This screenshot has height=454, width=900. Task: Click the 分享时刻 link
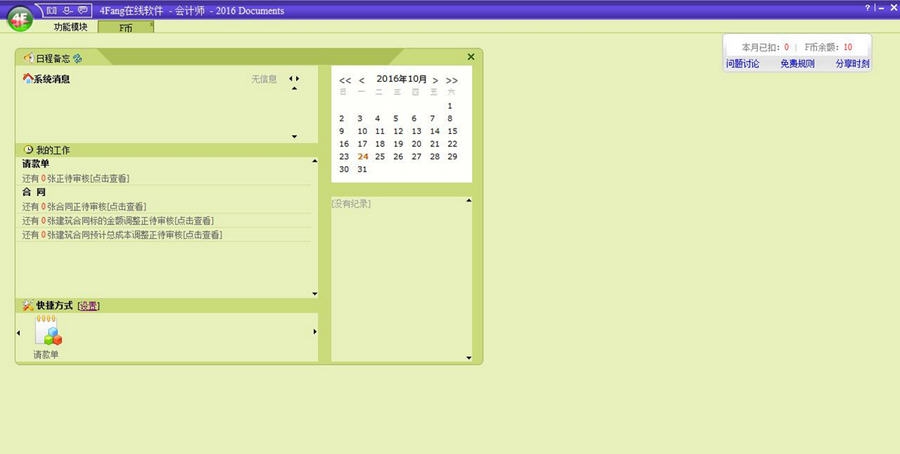(852, 63)
